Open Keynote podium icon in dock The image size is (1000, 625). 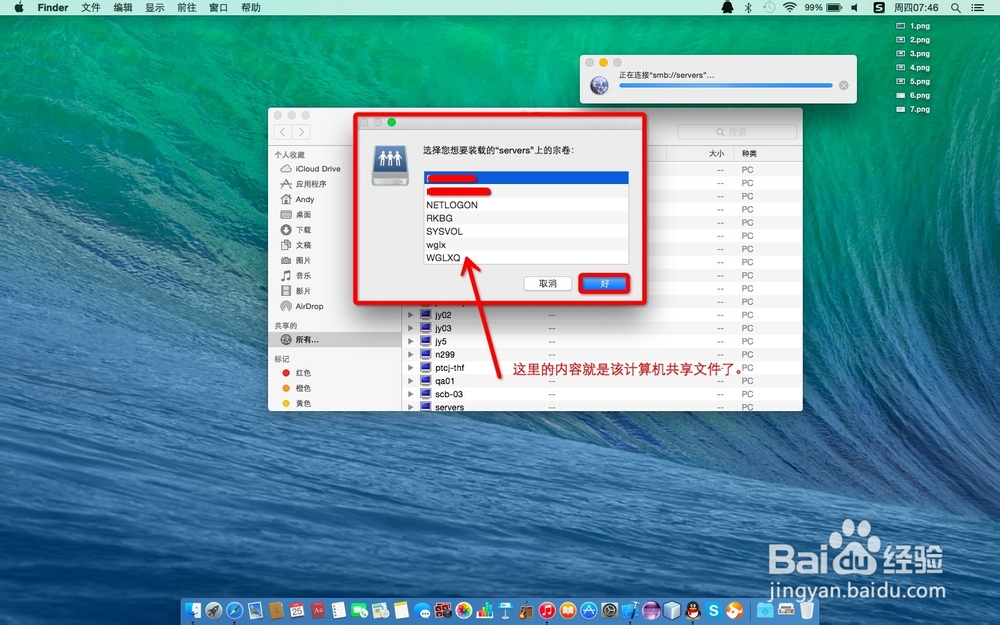coord(505,610)
